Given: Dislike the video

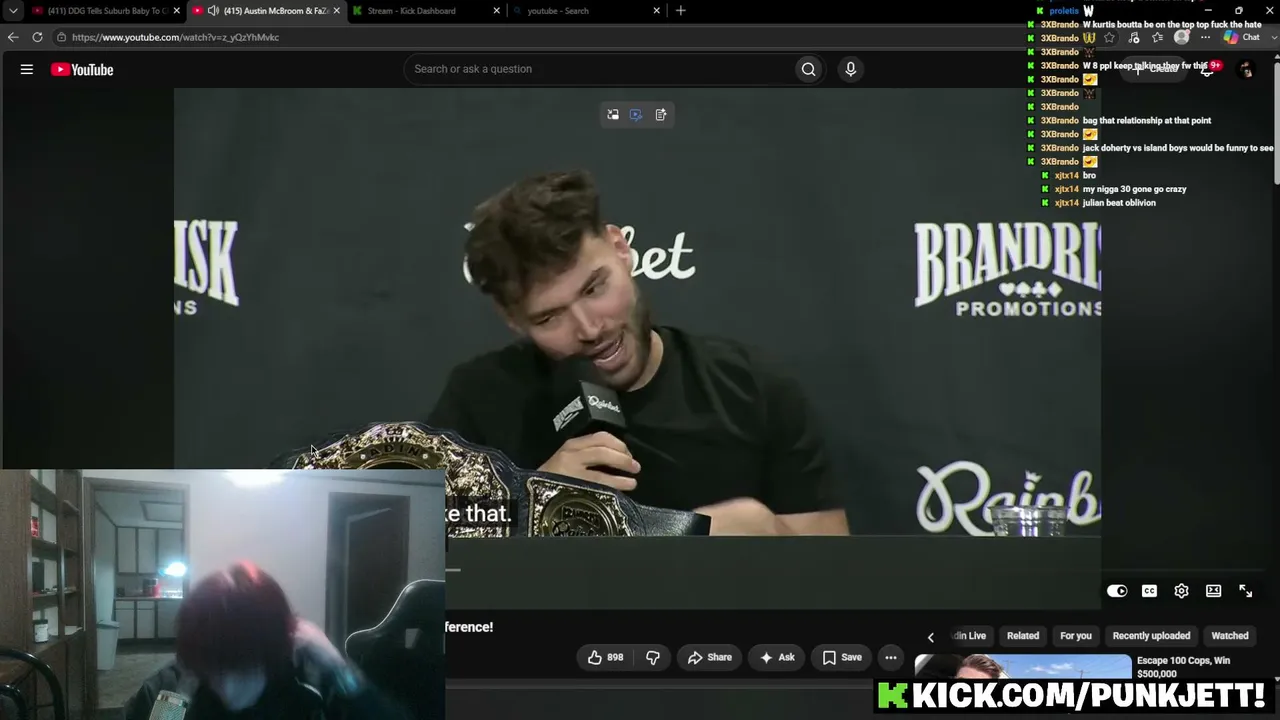Looking at the screenshot, I should click(653, 657).
